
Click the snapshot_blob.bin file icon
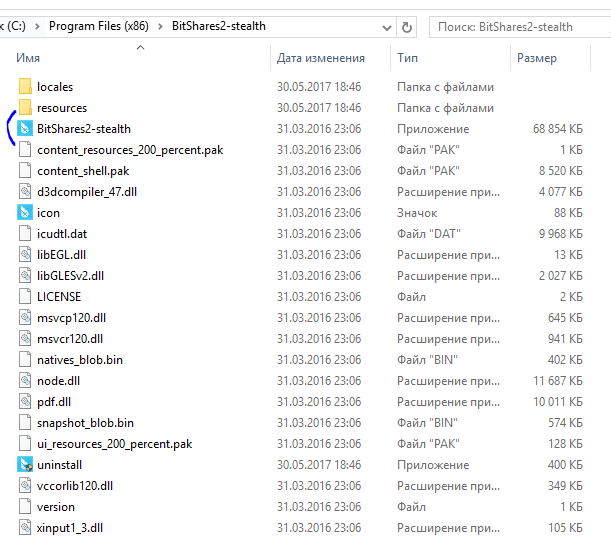25,423
